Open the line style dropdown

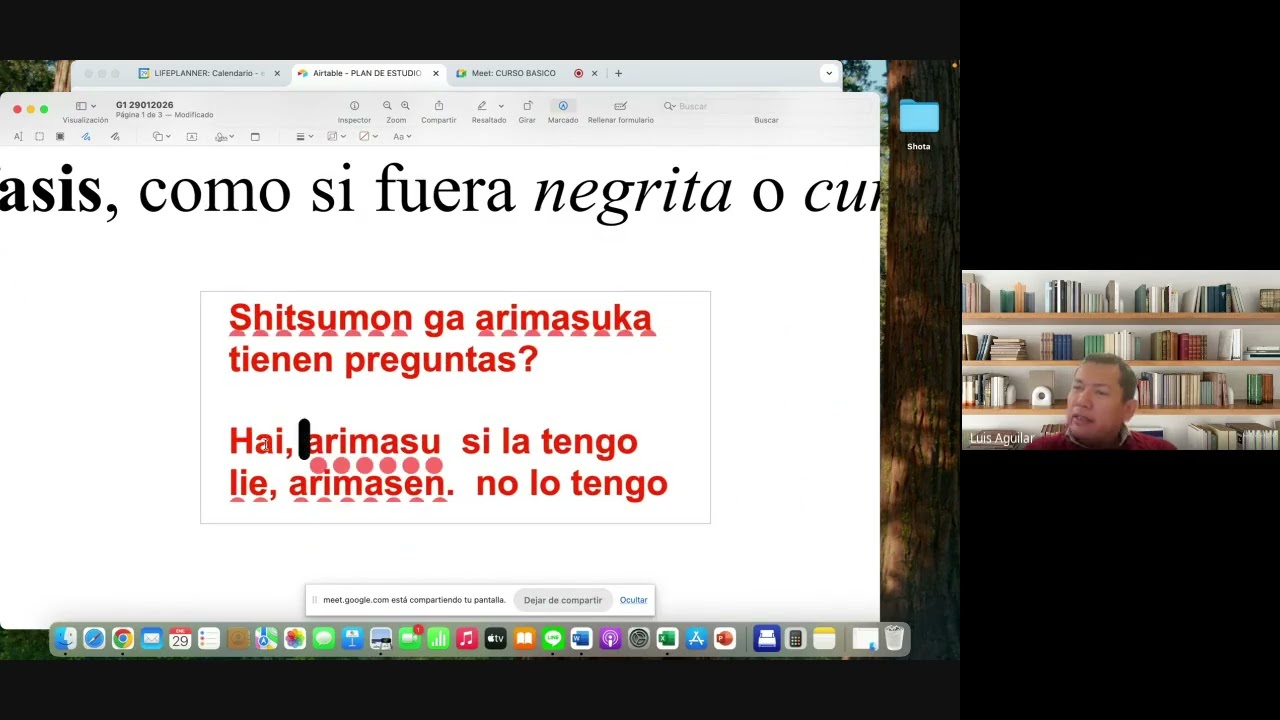tap(305, 136)
